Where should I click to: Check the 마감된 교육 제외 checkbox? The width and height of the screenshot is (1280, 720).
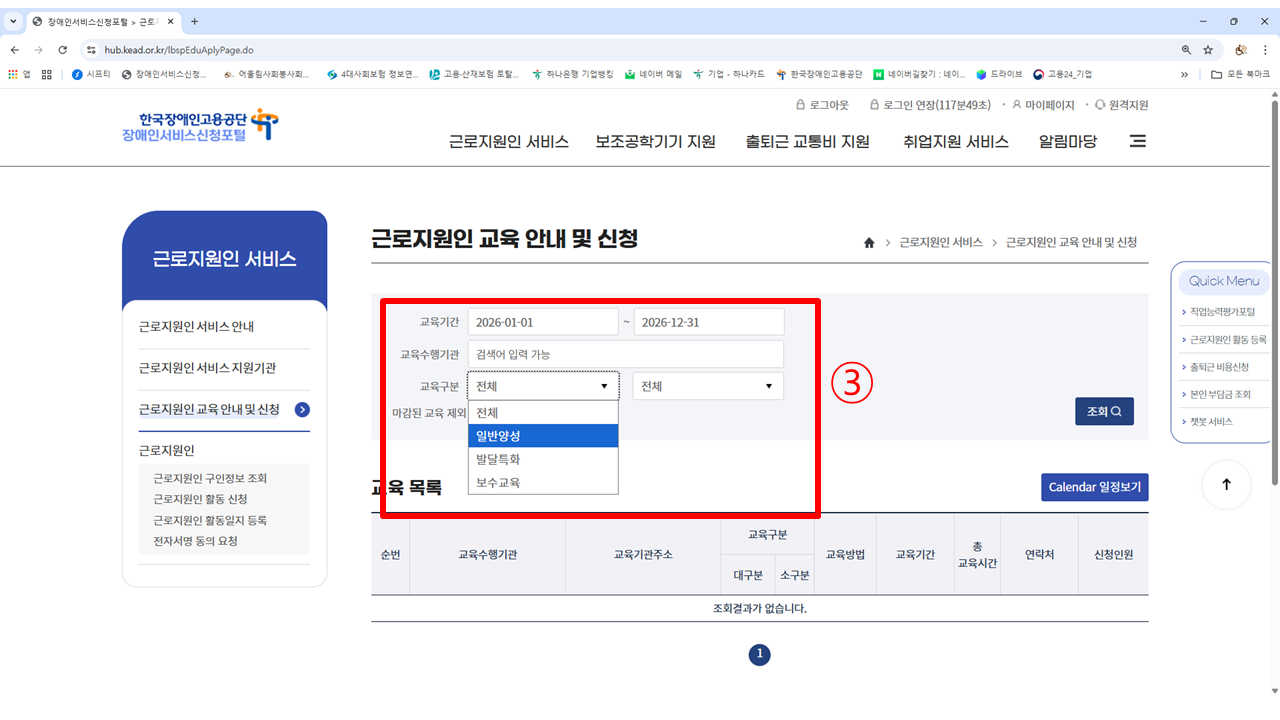point(477,413)
